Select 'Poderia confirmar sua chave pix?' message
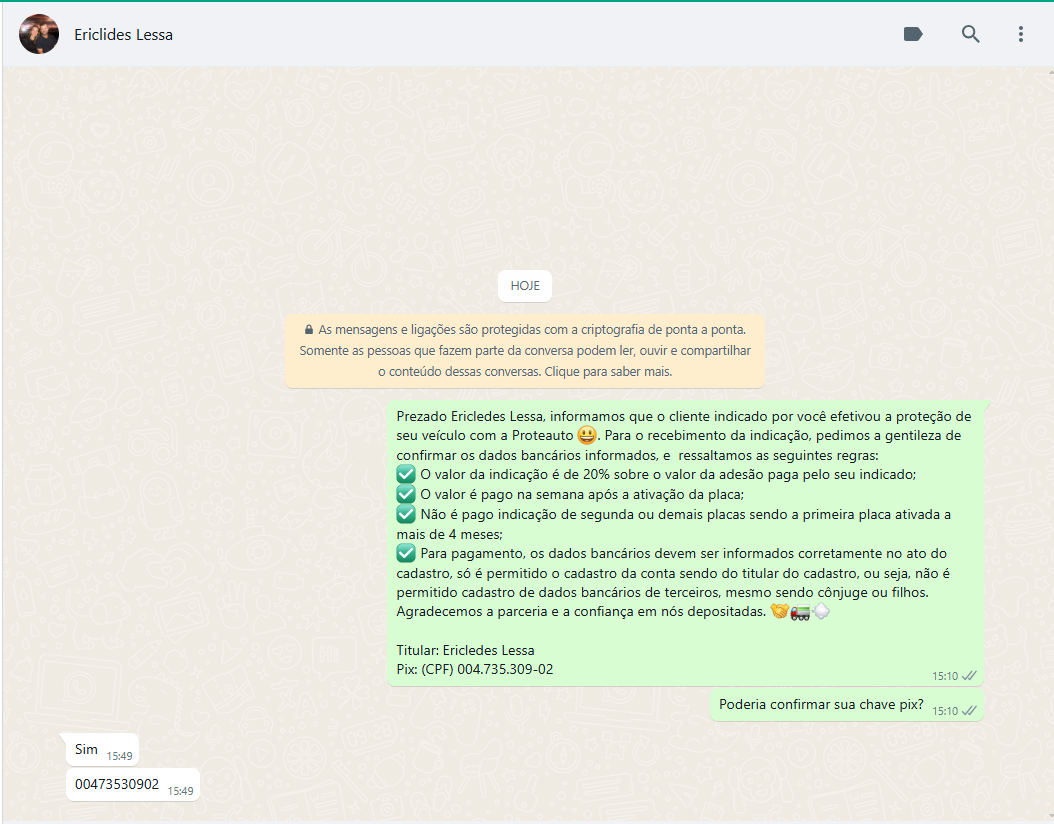 (x=820, y=704)
